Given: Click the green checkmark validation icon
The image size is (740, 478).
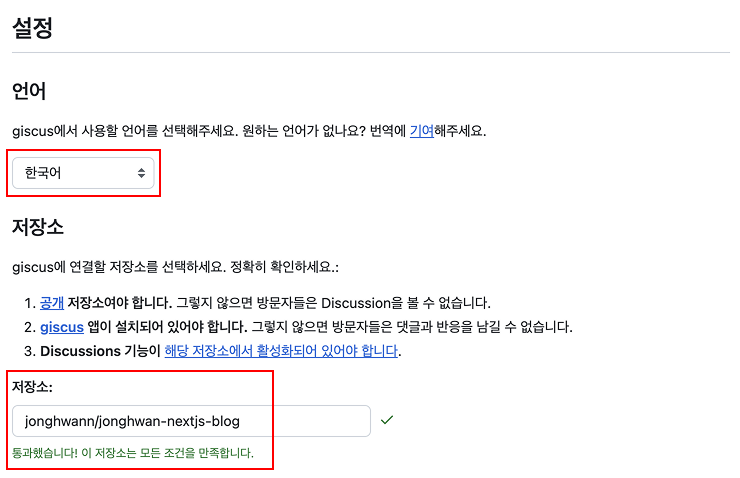Looking at the screenshot, I should pos(387,420).
